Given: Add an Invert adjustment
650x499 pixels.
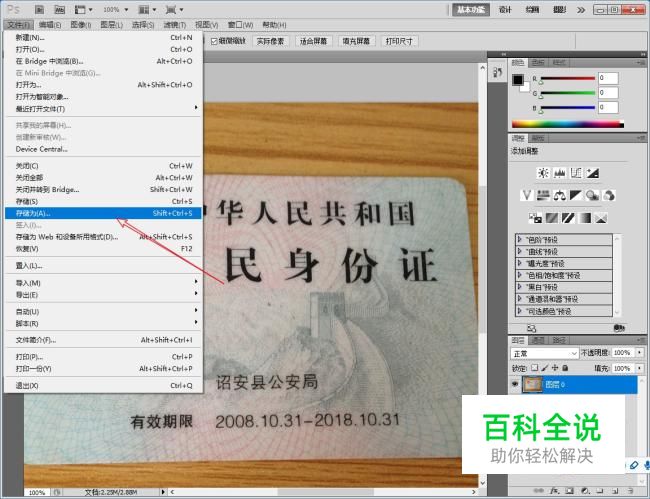Looking at the screenshot, I should coord(535,218).
